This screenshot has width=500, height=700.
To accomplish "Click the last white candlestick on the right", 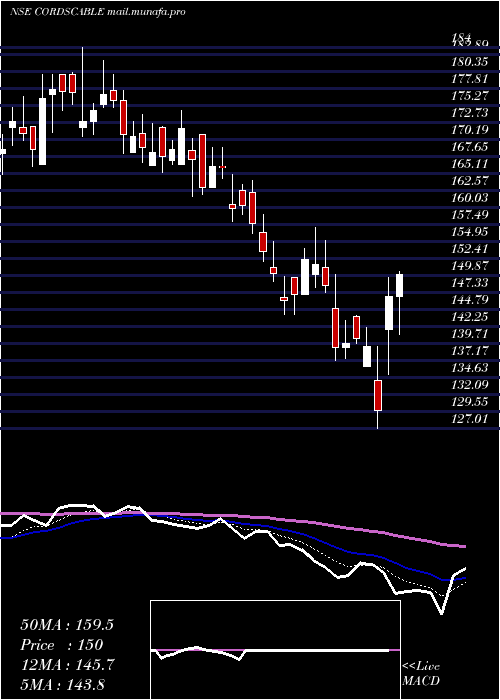I will click(x=399, y=285).
